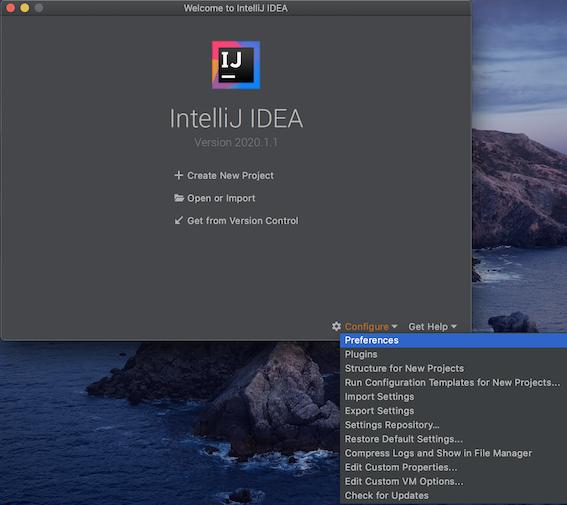Close the Welcome to IntelliJ IDEA window

tap(10, 8)
